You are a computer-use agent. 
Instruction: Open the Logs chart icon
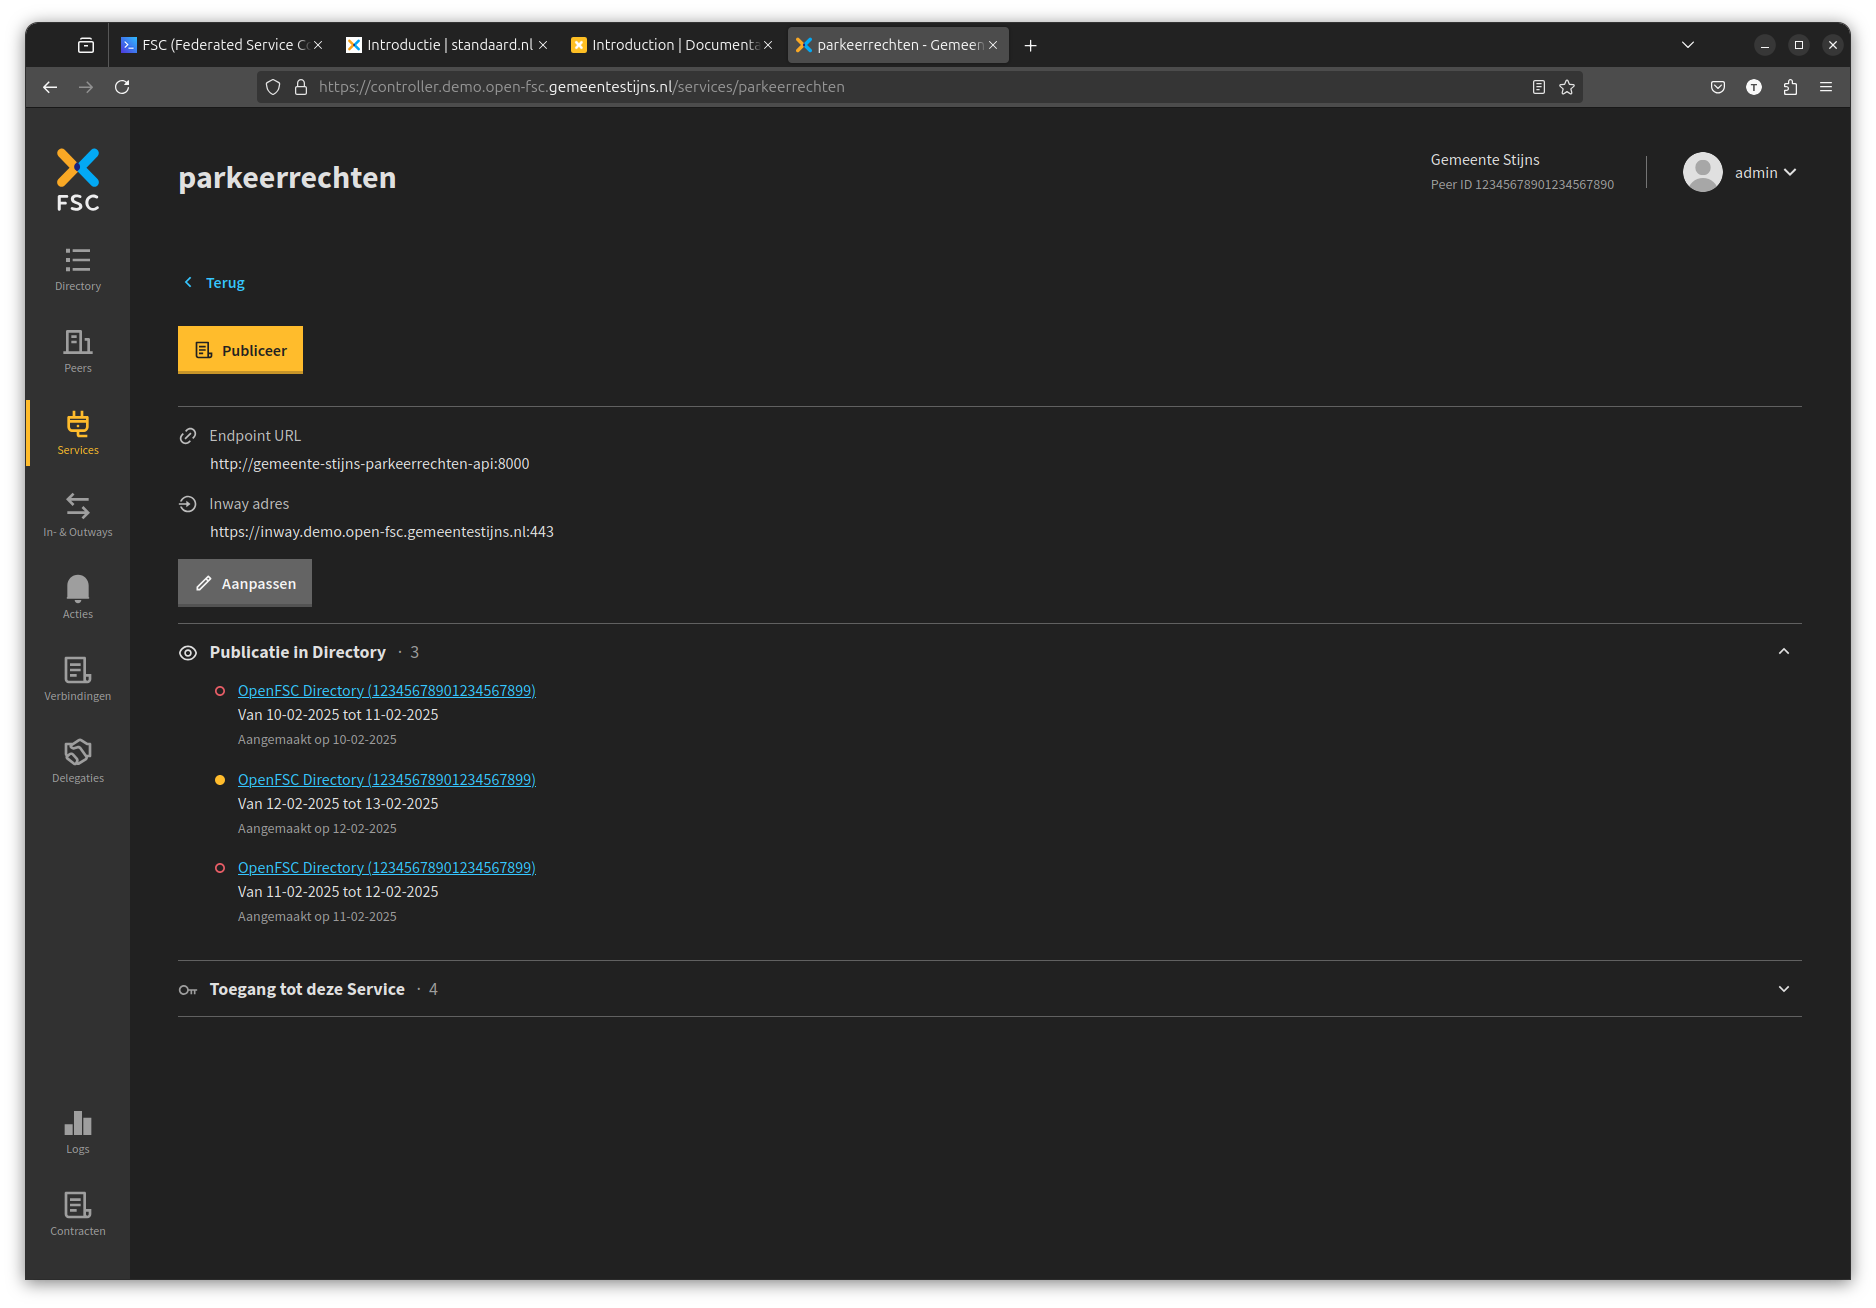click(77, 1132)
